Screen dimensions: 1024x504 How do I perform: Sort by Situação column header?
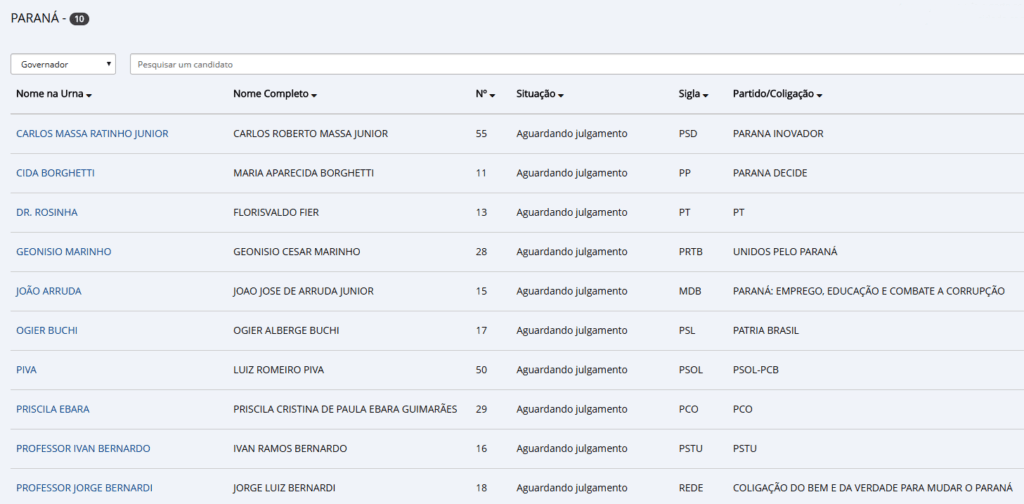coord(539,94)
